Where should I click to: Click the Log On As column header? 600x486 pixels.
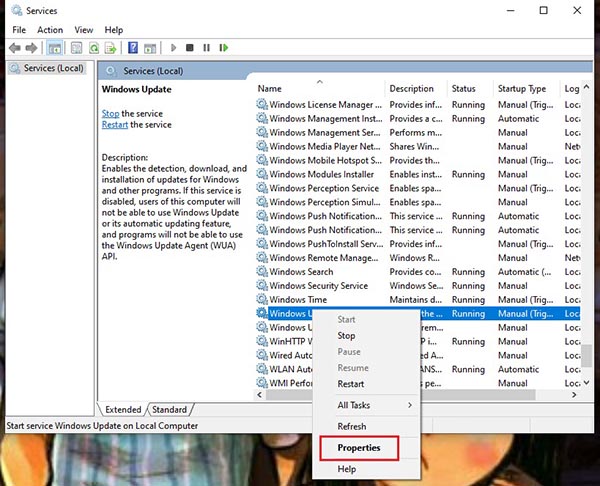tap(571, 89)
